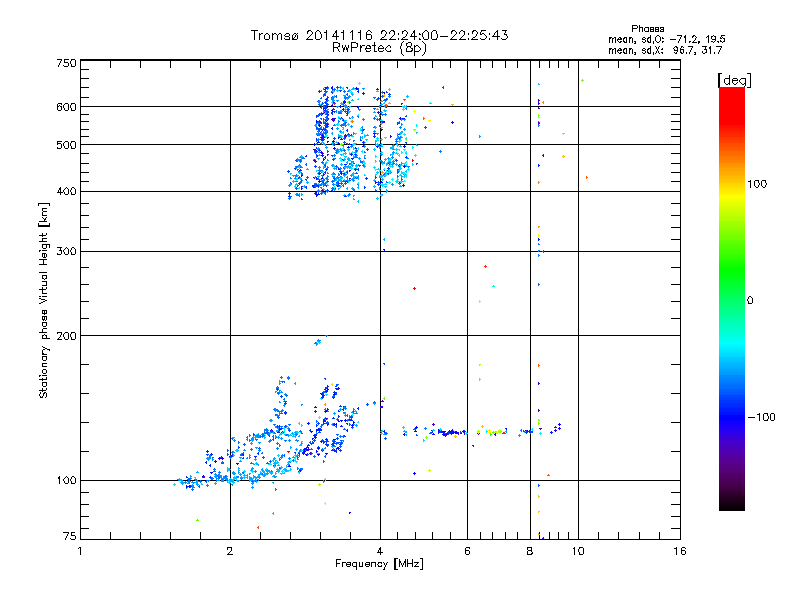Click the plot title 'Tromsø 20141116 22:24:00-22:25:43'
Image resolution: width=800 pixels, height=600 pixels.
point(379,35)
